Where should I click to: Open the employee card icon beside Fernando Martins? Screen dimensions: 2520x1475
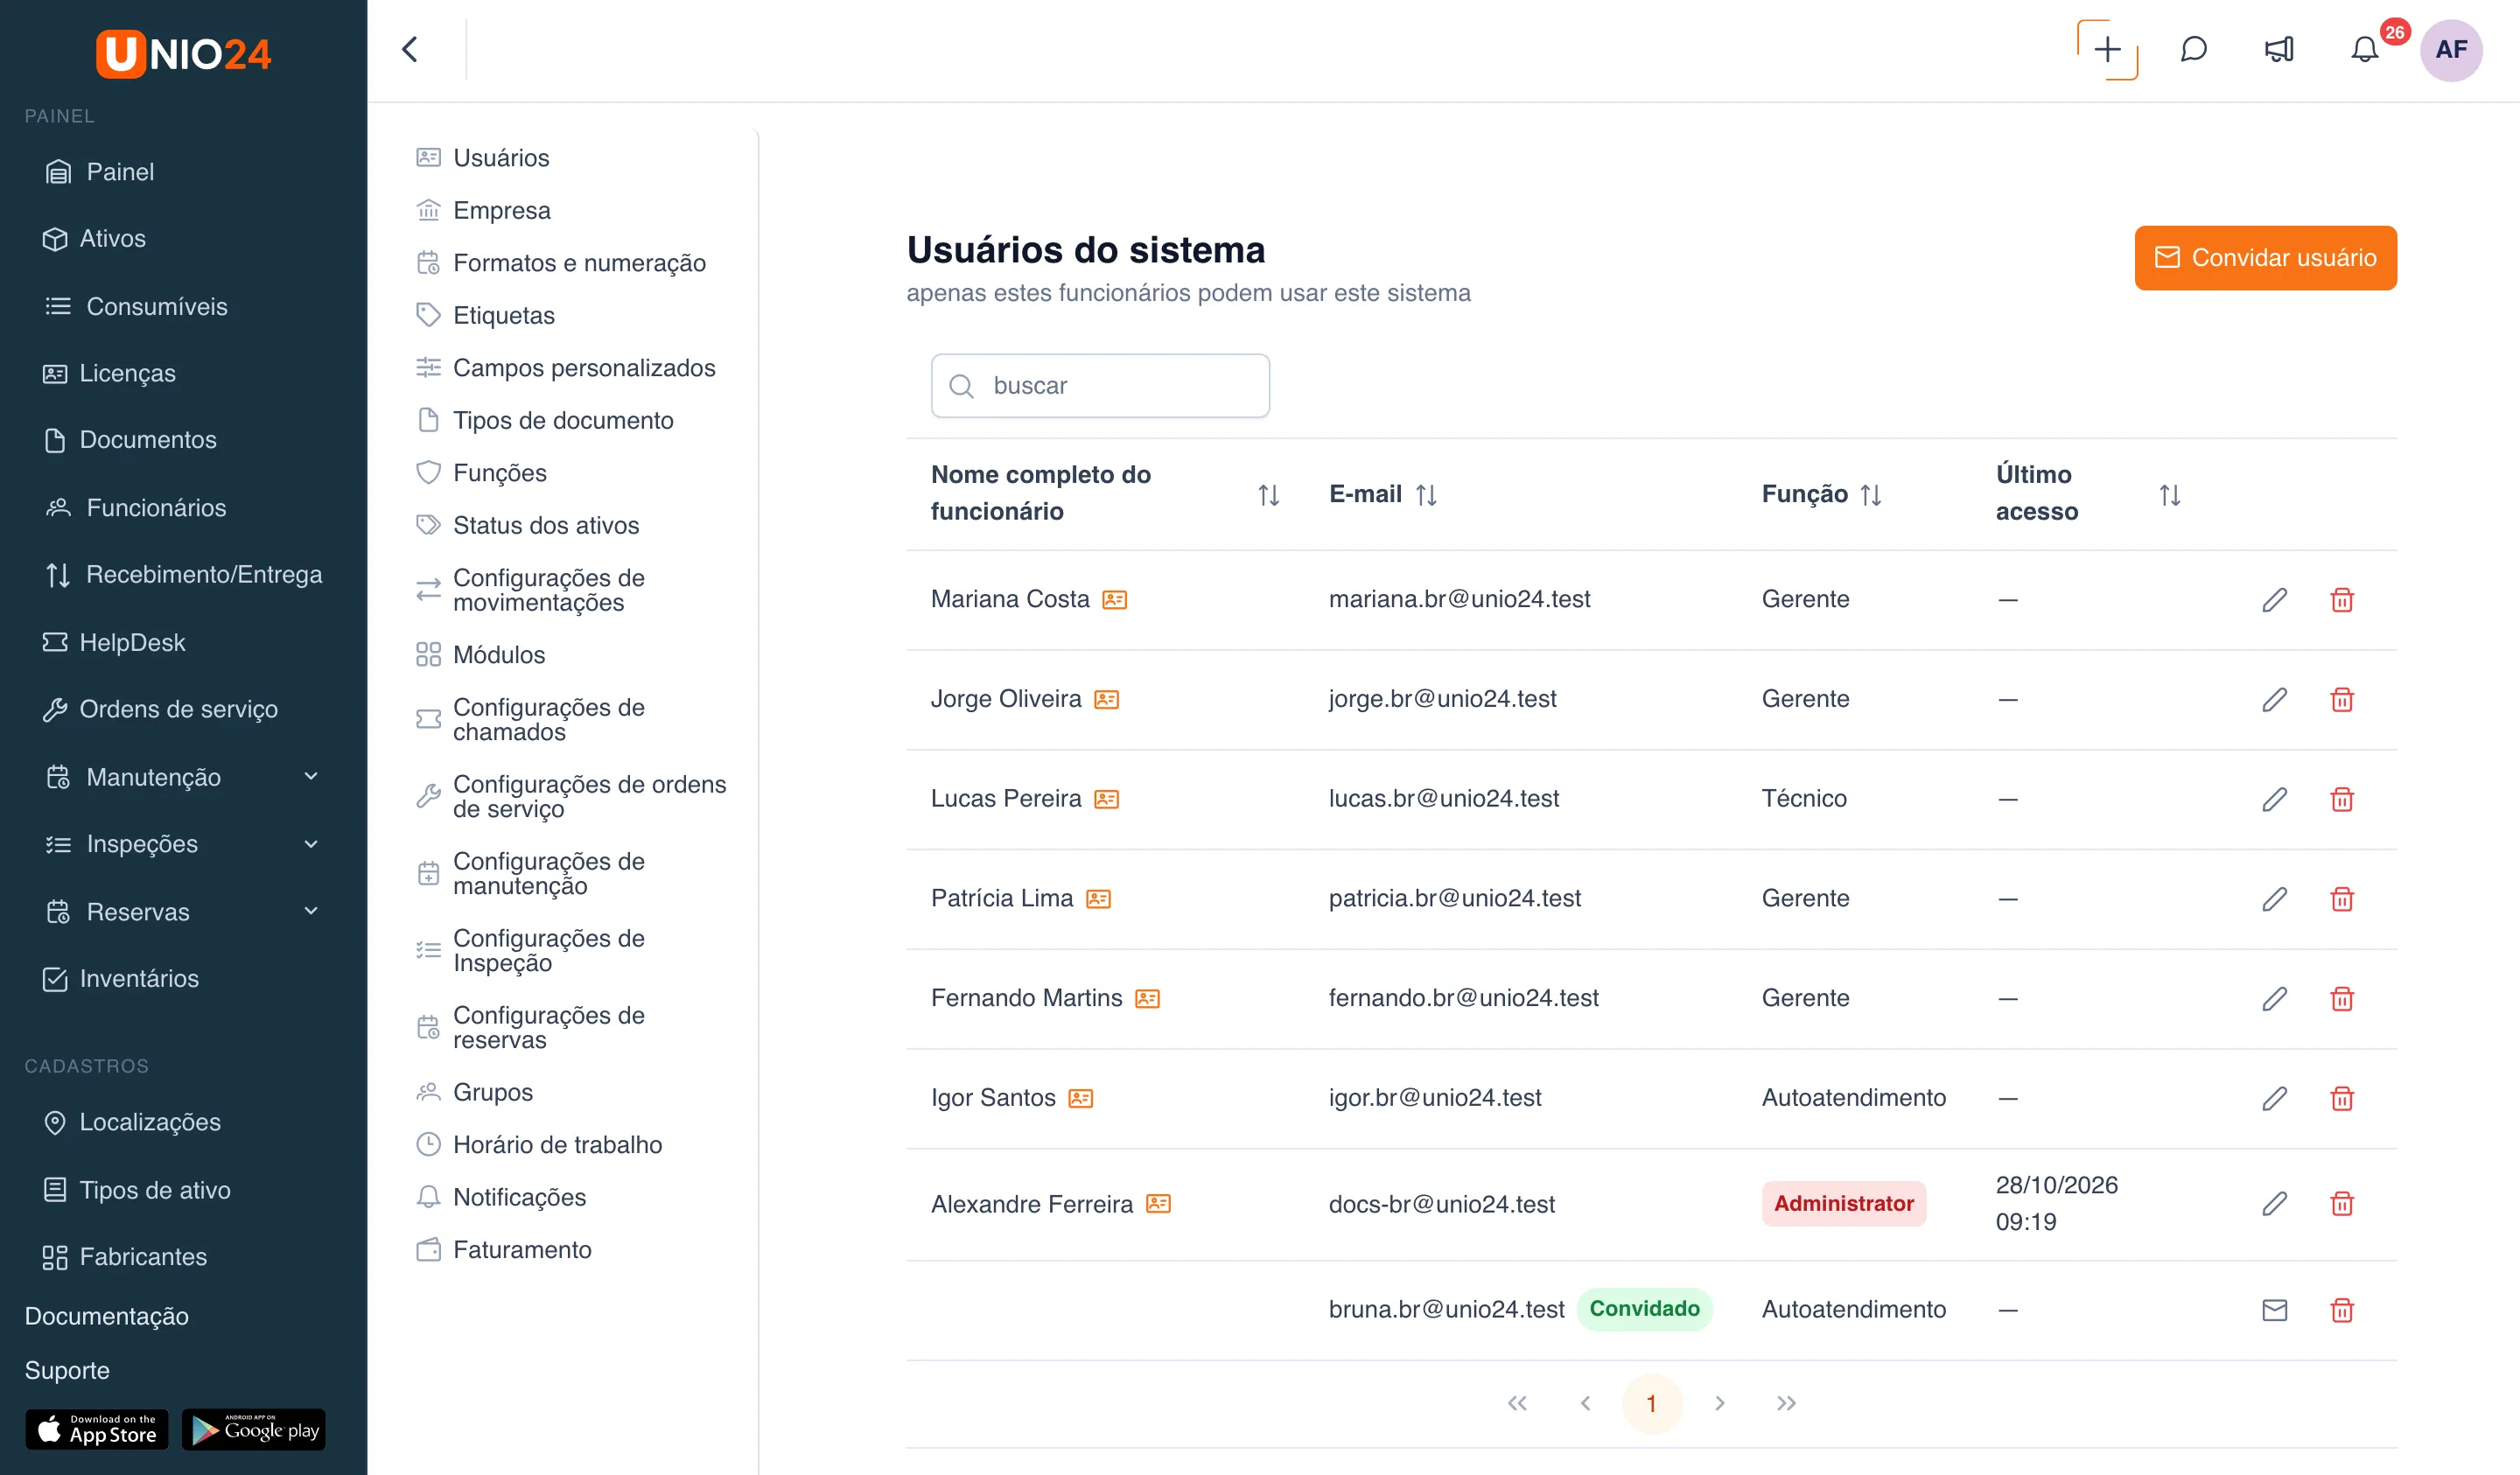point(1148,998)
